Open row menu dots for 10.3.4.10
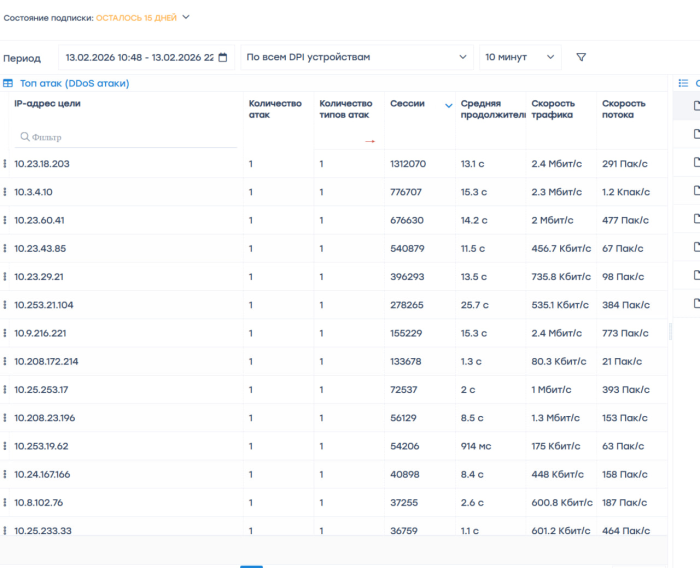The image size is (700, 568). click(x=5, y=192)
